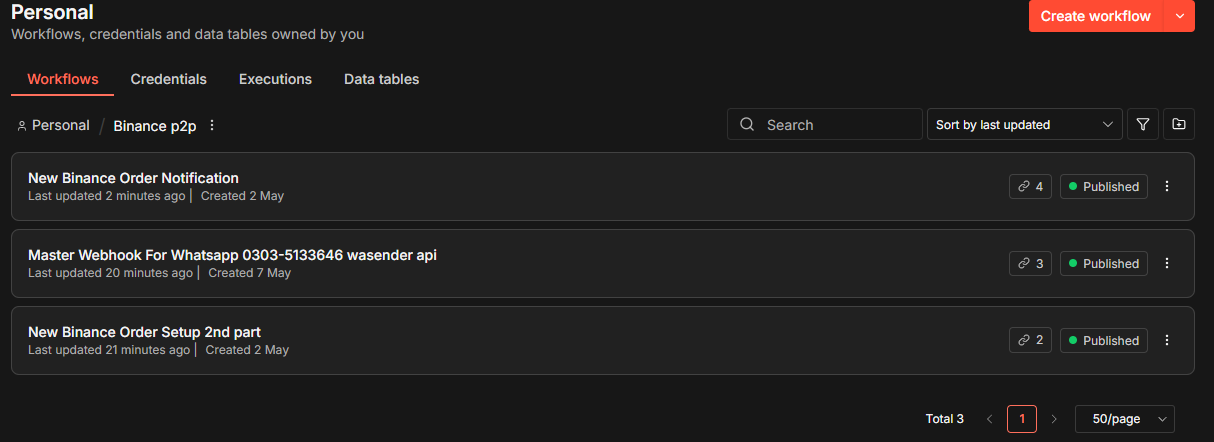This screenshot has height=442, width=1214.
Task: Open Binance p2p folder options menu
Action: tap(211, 125)
